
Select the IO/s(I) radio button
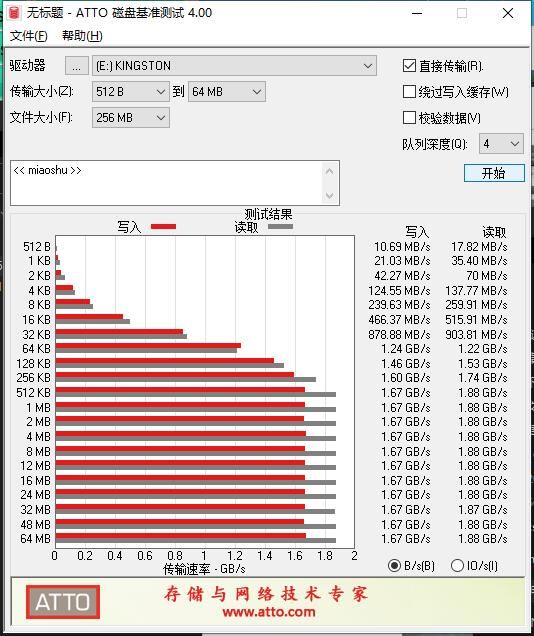[x=457, y=565]
